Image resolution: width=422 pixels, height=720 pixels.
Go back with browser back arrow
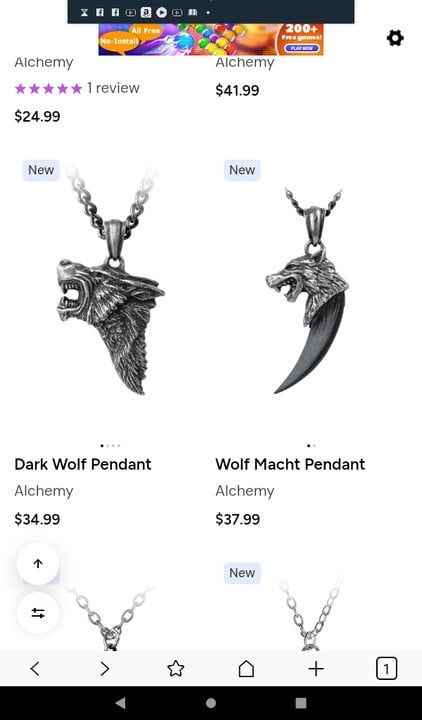click(x=35, y=669)
